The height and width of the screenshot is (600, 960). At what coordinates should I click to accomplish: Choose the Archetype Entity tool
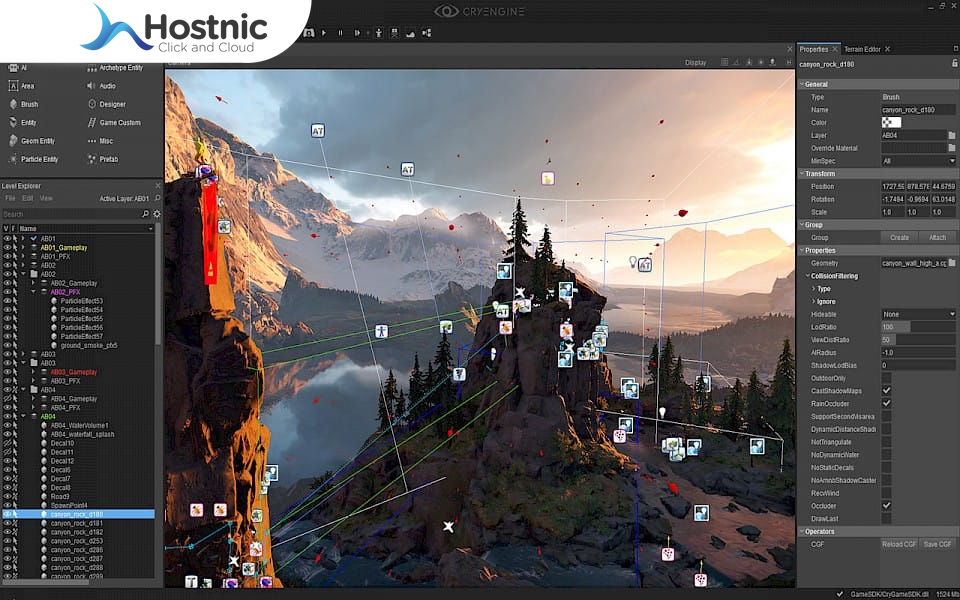point(114,68)
